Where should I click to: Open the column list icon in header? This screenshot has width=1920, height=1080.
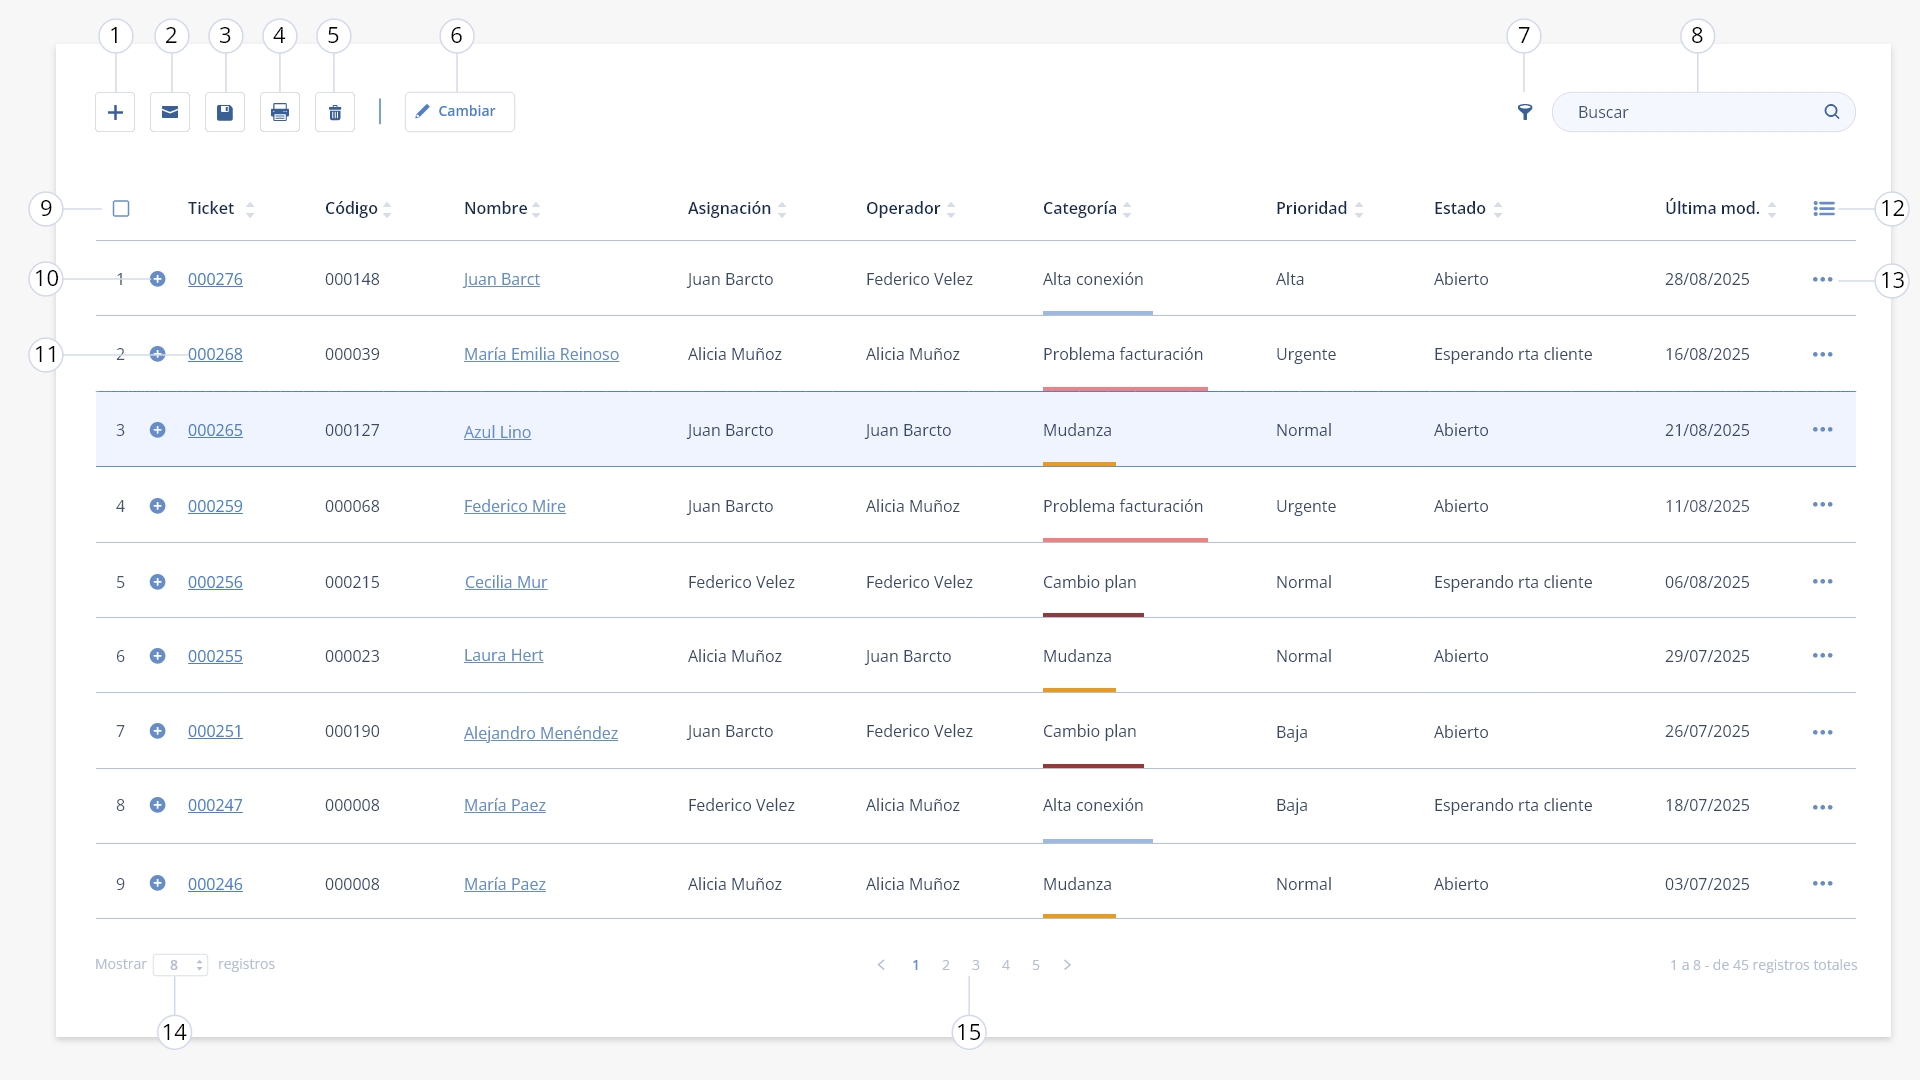tap(1824, 209)
